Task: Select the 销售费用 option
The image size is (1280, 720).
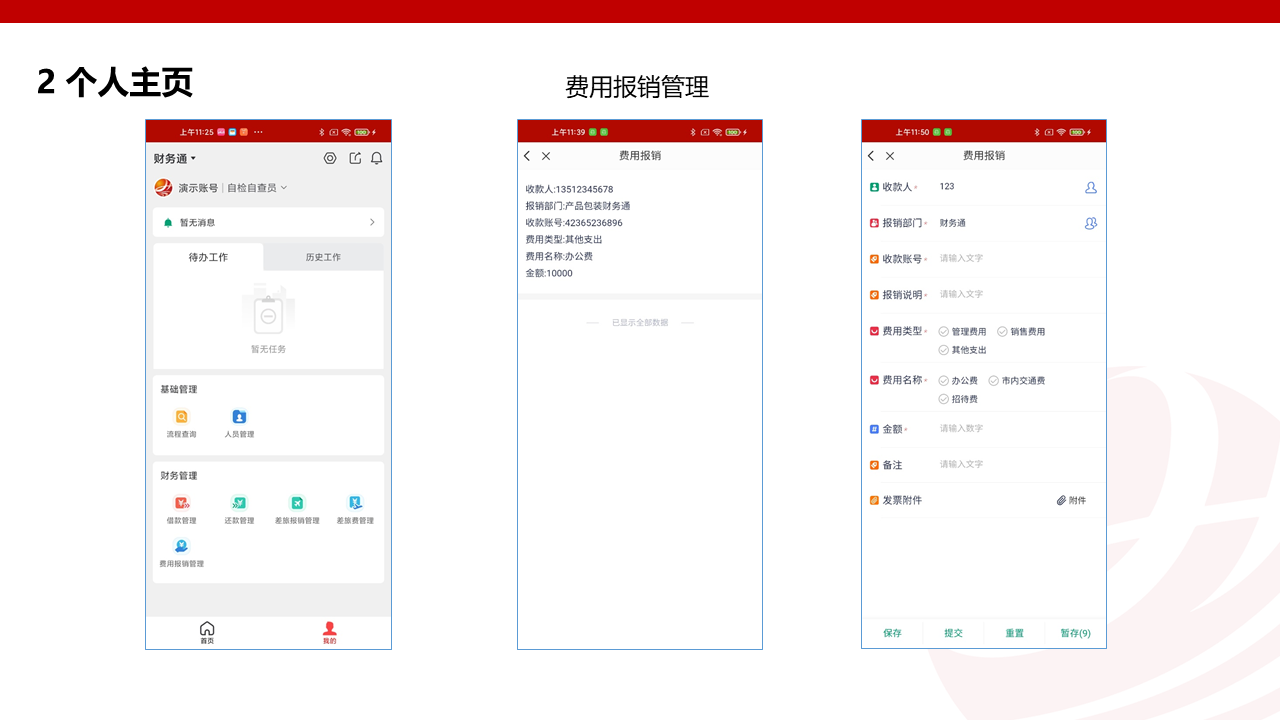Action: [x=1021, y=332]
